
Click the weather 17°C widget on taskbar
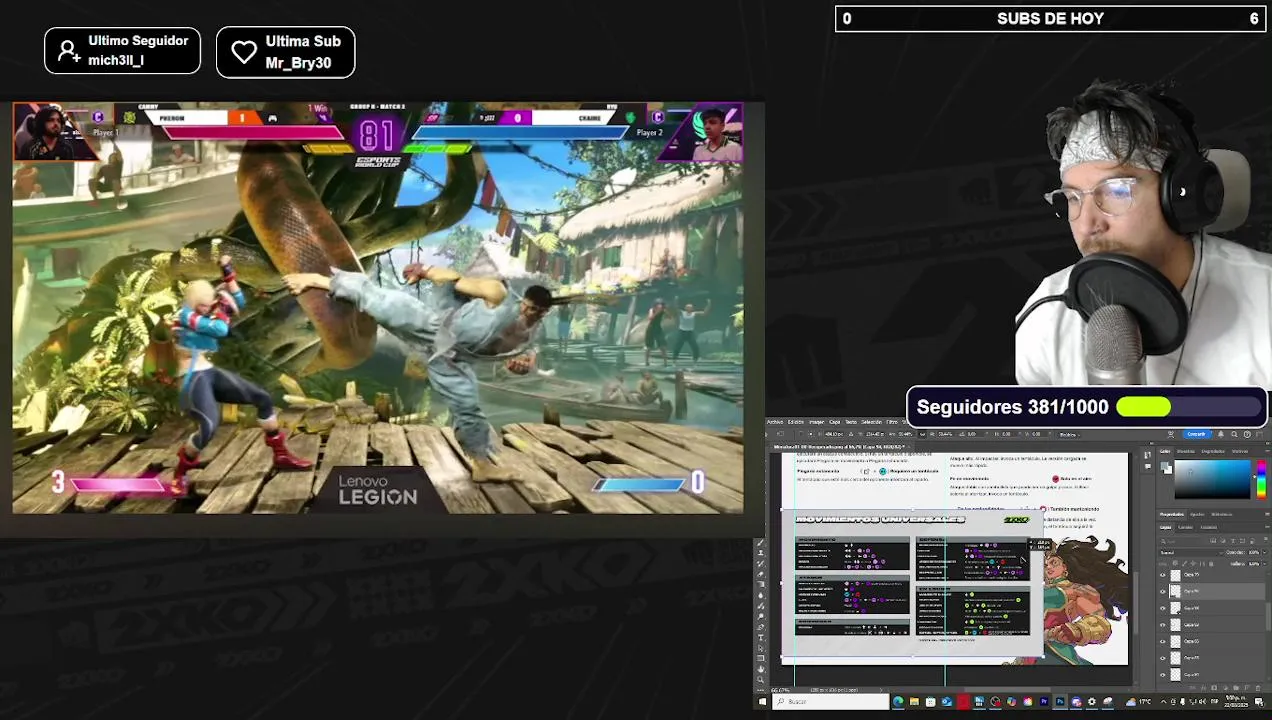[1140, 701]
